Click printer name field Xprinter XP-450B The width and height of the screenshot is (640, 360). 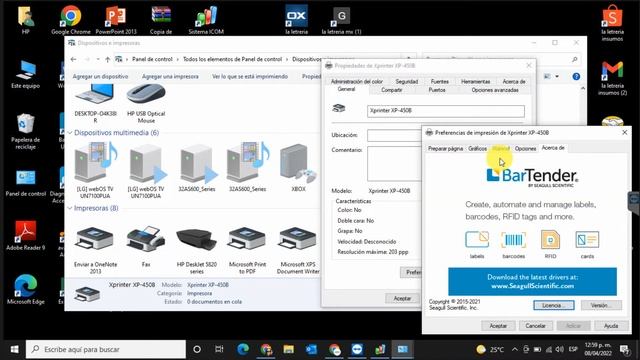[x=446, y=111]
